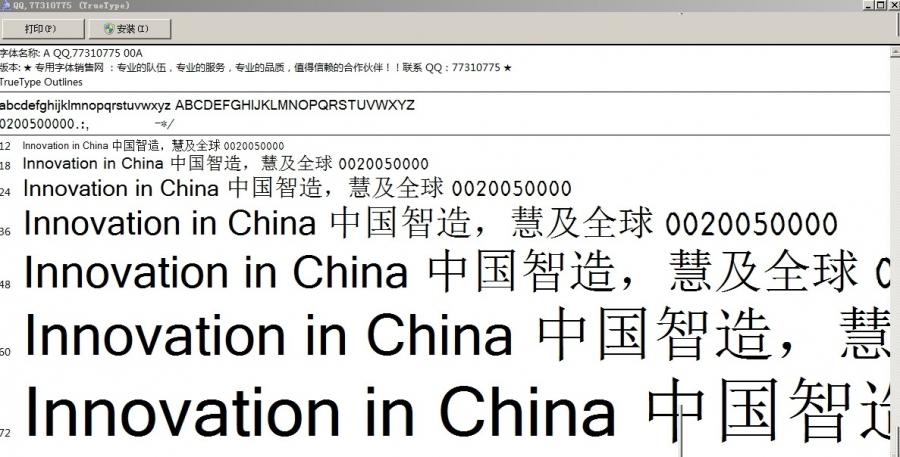Close the font preview window
This screenshot has width=900, height=457.
[894, 5]
